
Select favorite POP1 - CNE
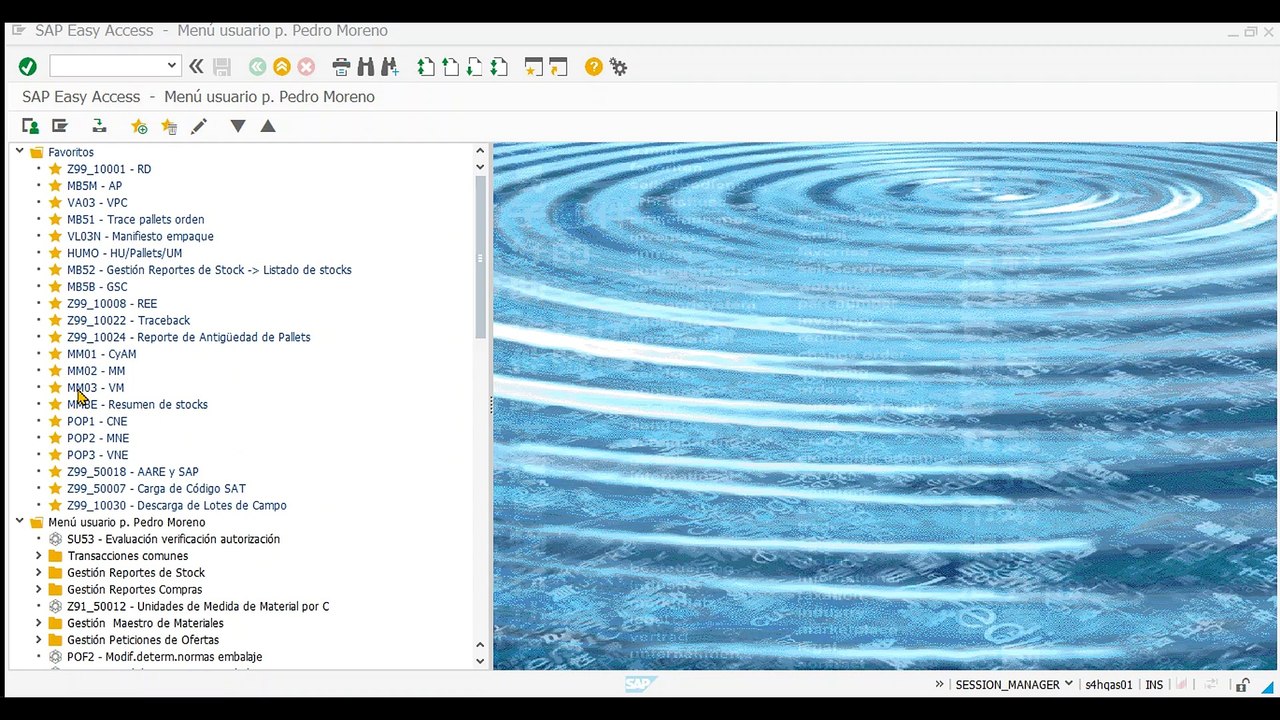pyautogui.click(x=97, y=421)
